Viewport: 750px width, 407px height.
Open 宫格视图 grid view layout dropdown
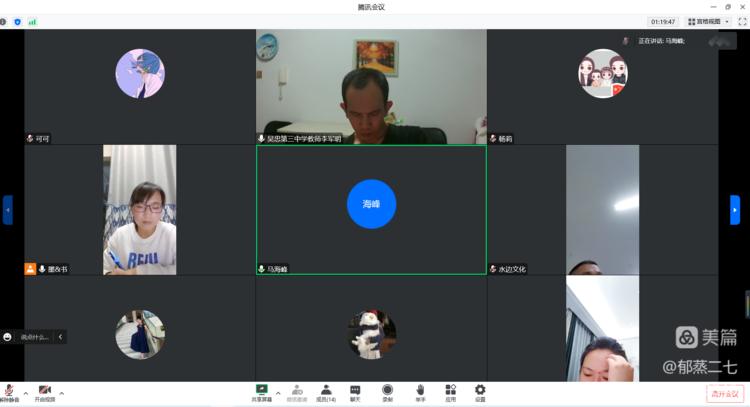click(x=710, y=21)
